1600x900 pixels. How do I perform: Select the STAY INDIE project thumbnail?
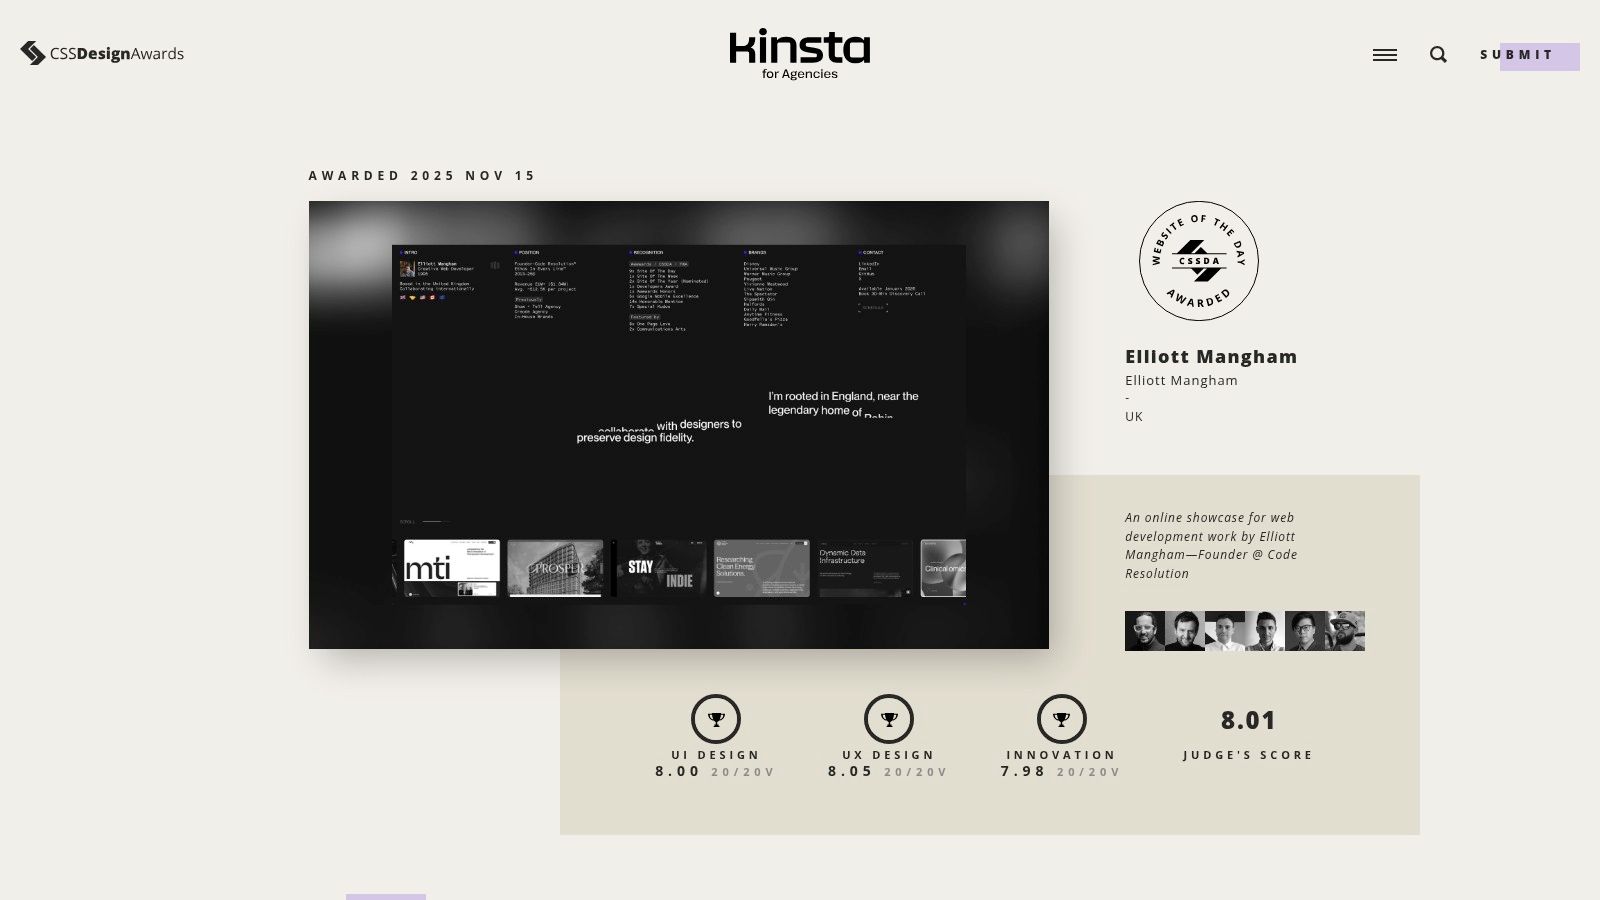tap(660, 567)
